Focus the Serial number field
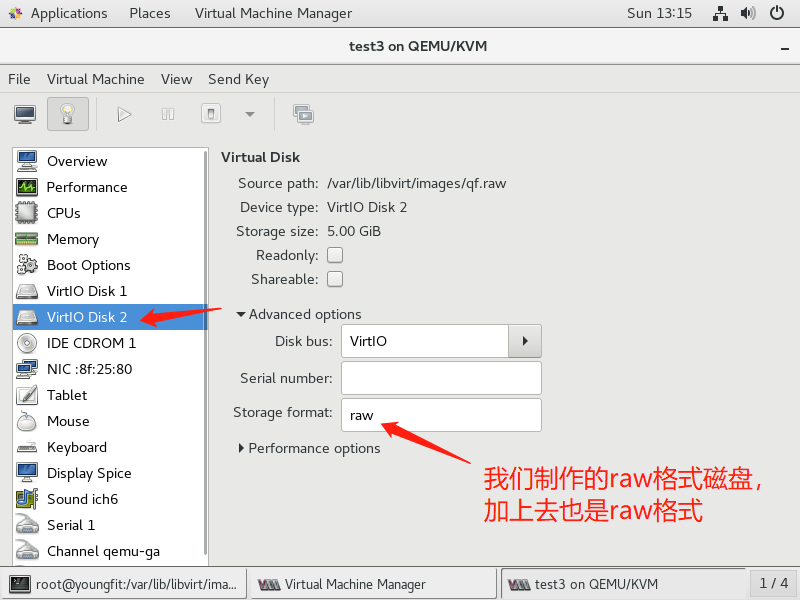The height and width of the screenshot is (600, 800). pos(441,378)
